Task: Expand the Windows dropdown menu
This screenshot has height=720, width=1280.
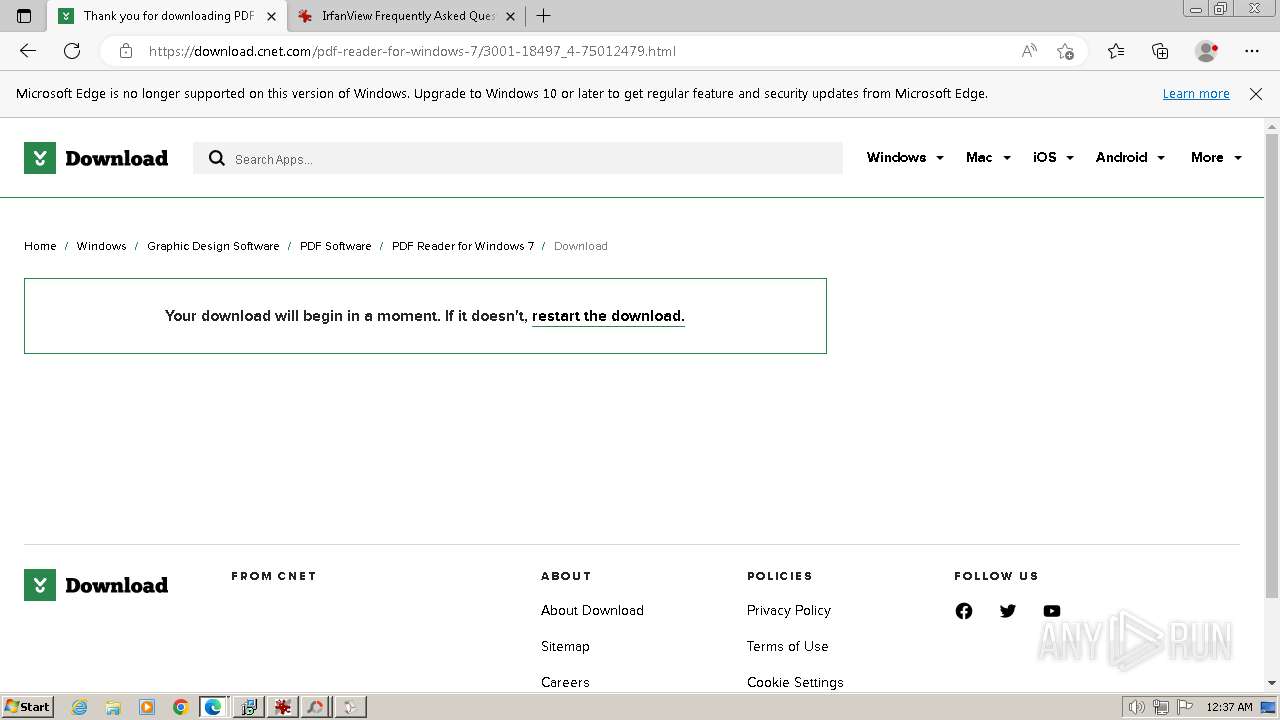Action: click(x=905, y=157)
